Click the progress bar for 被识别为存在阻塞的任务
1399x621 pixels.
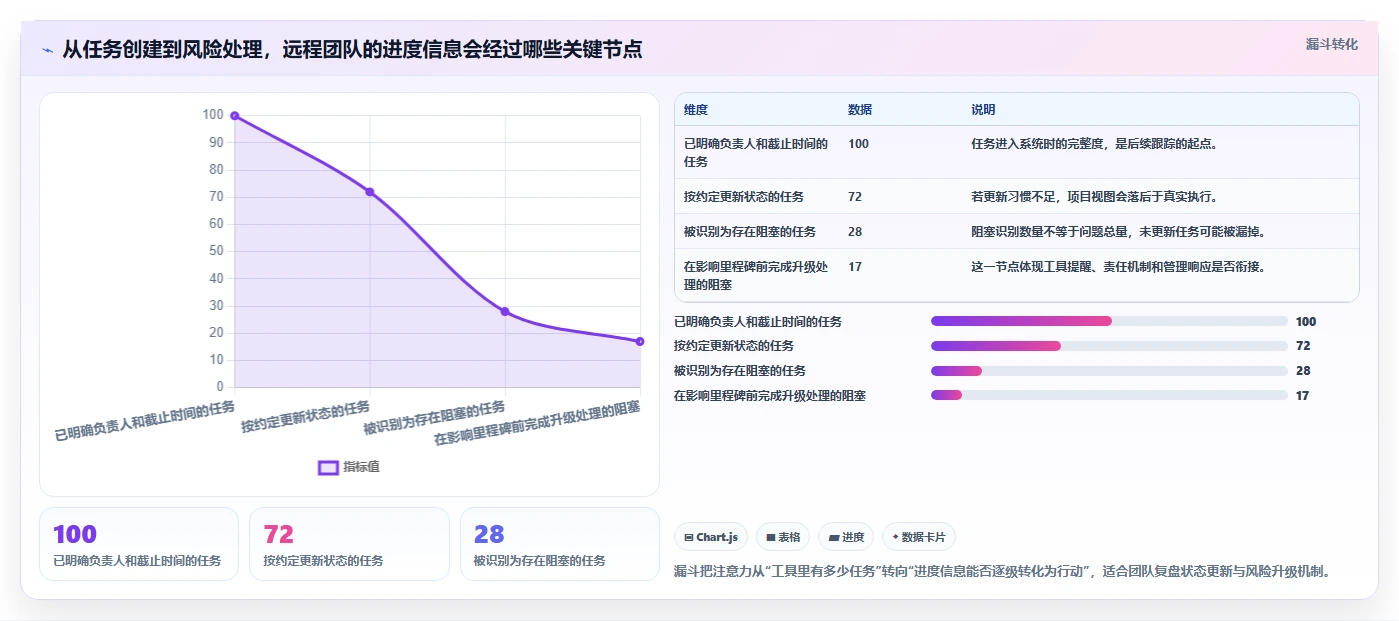[x=1109, y=371]
